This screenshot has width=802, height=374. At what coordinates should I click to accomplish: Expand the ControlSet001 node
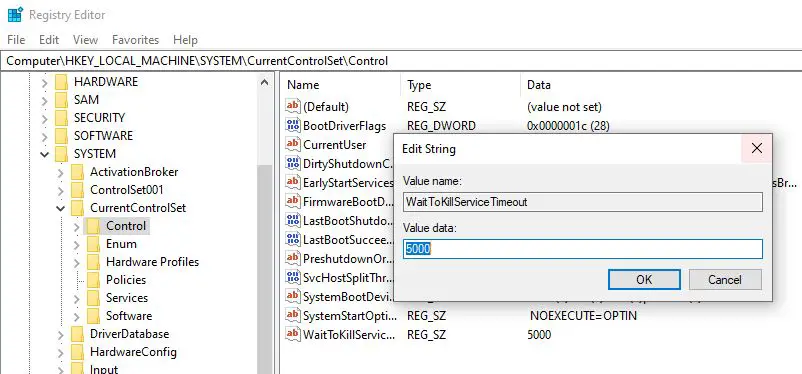[60, 190]
